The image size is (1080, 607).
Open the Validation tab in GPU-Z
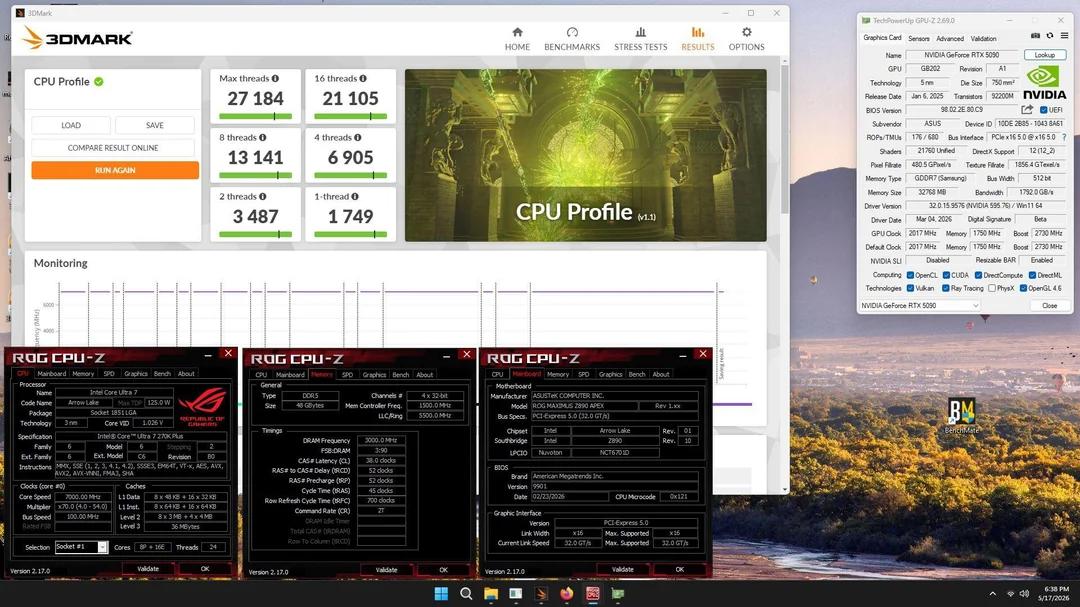tap(983, 39)
